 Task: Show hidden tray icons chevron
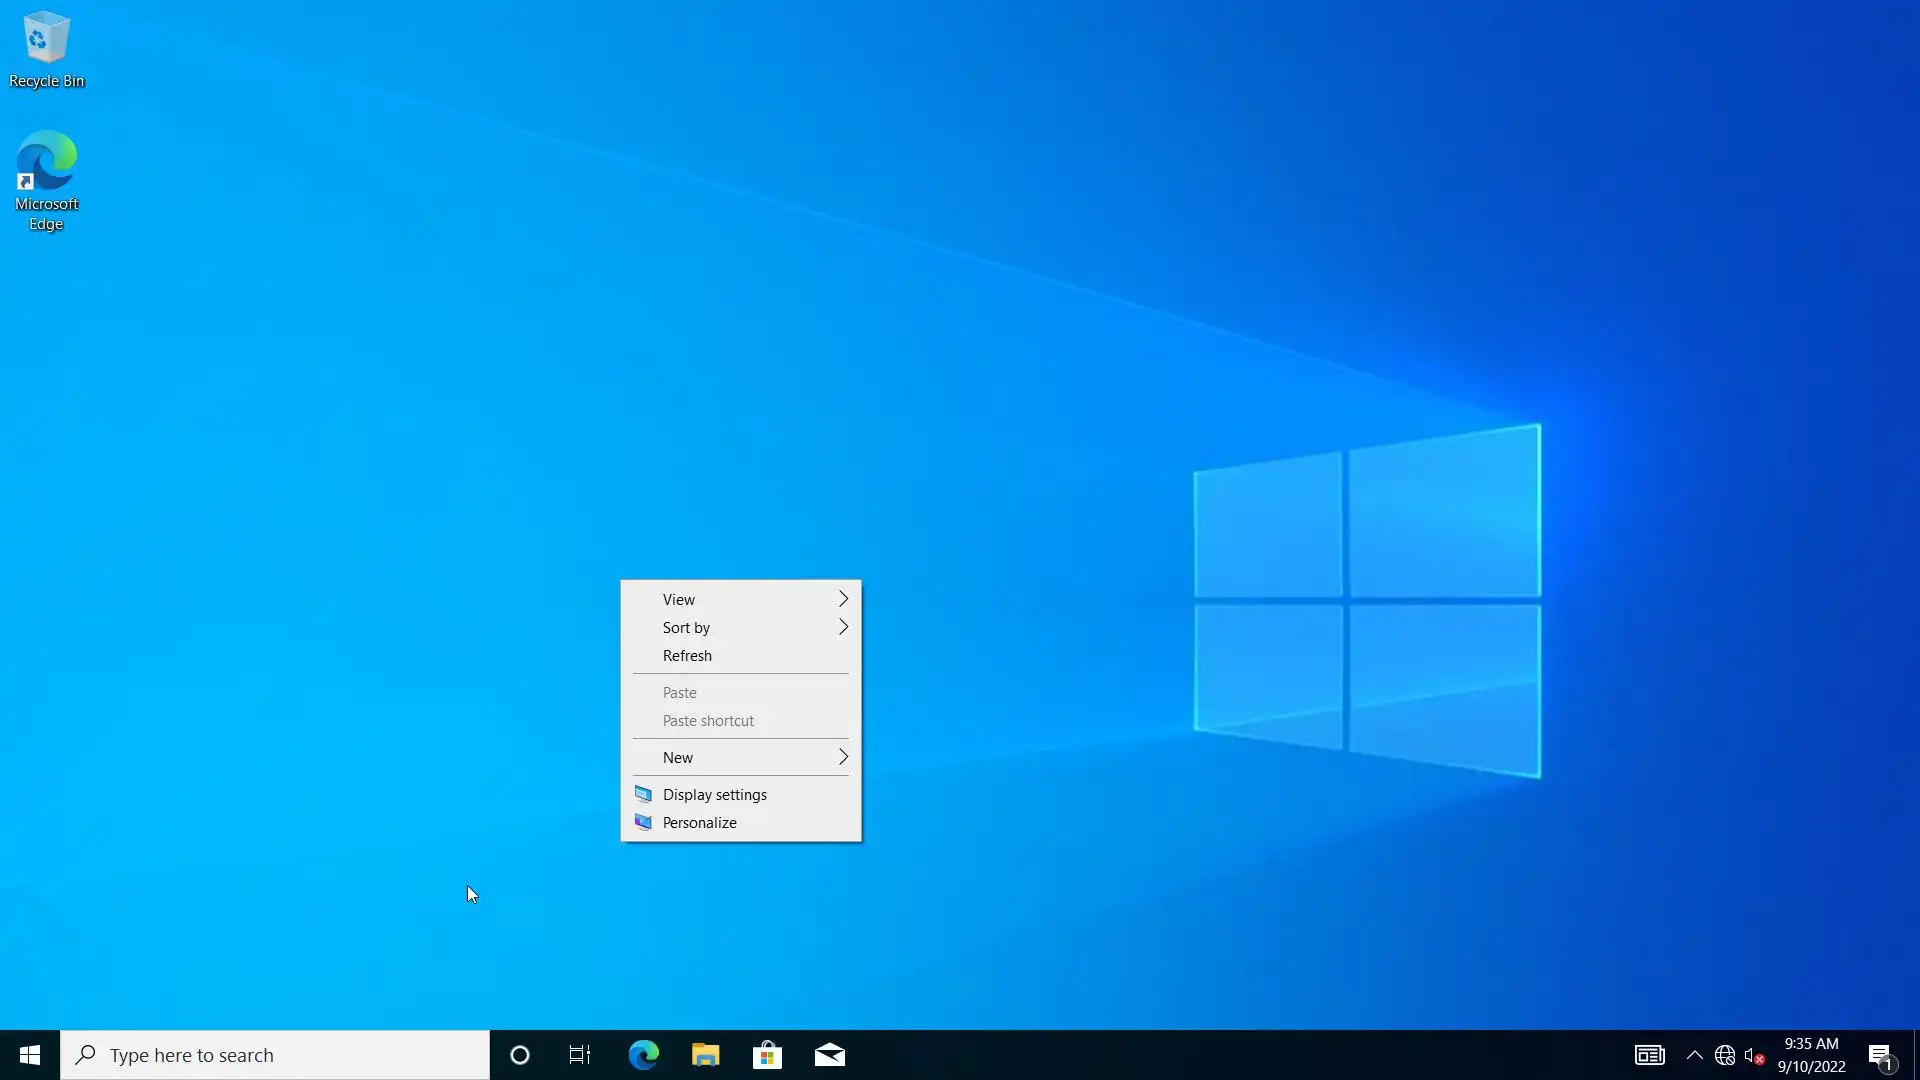1694,1055
